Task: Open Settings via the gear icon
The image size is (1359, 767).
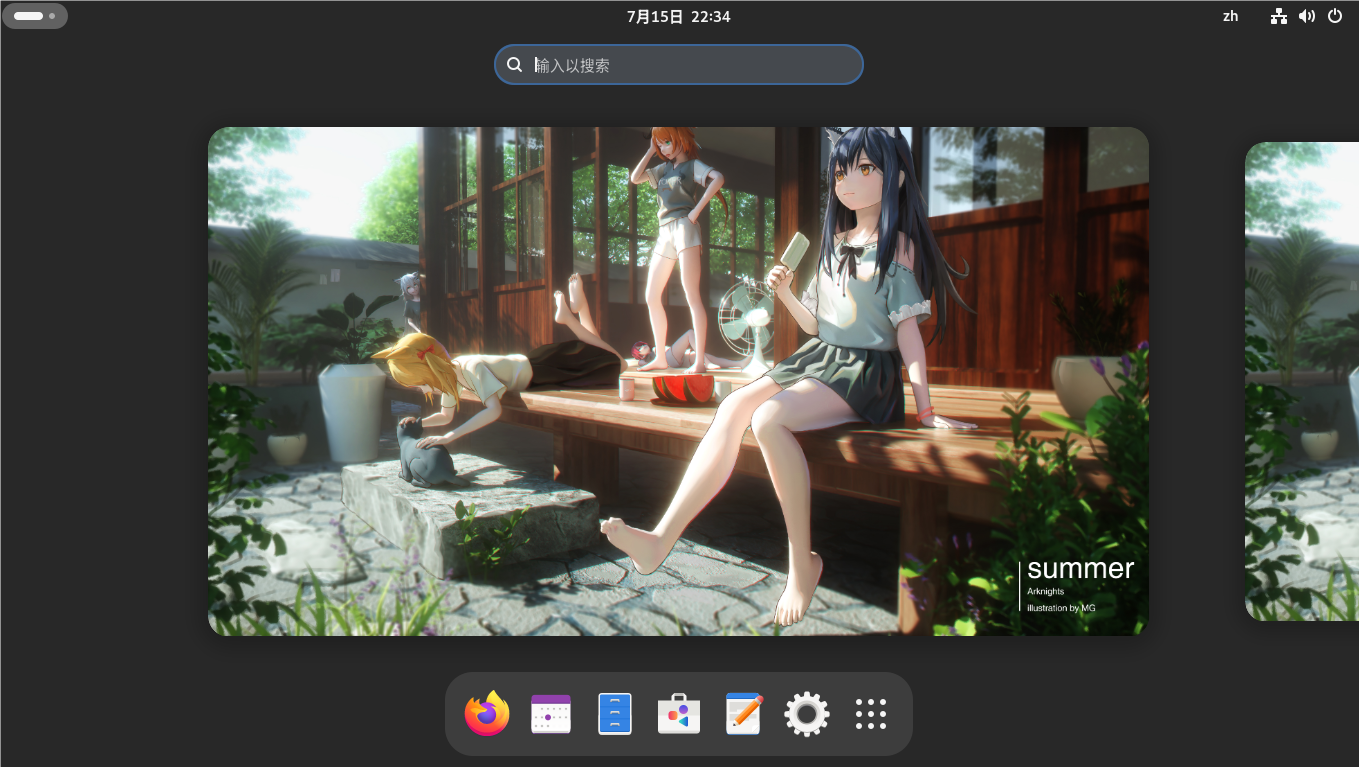Action: pyautogui.click(x=807, y=714)
